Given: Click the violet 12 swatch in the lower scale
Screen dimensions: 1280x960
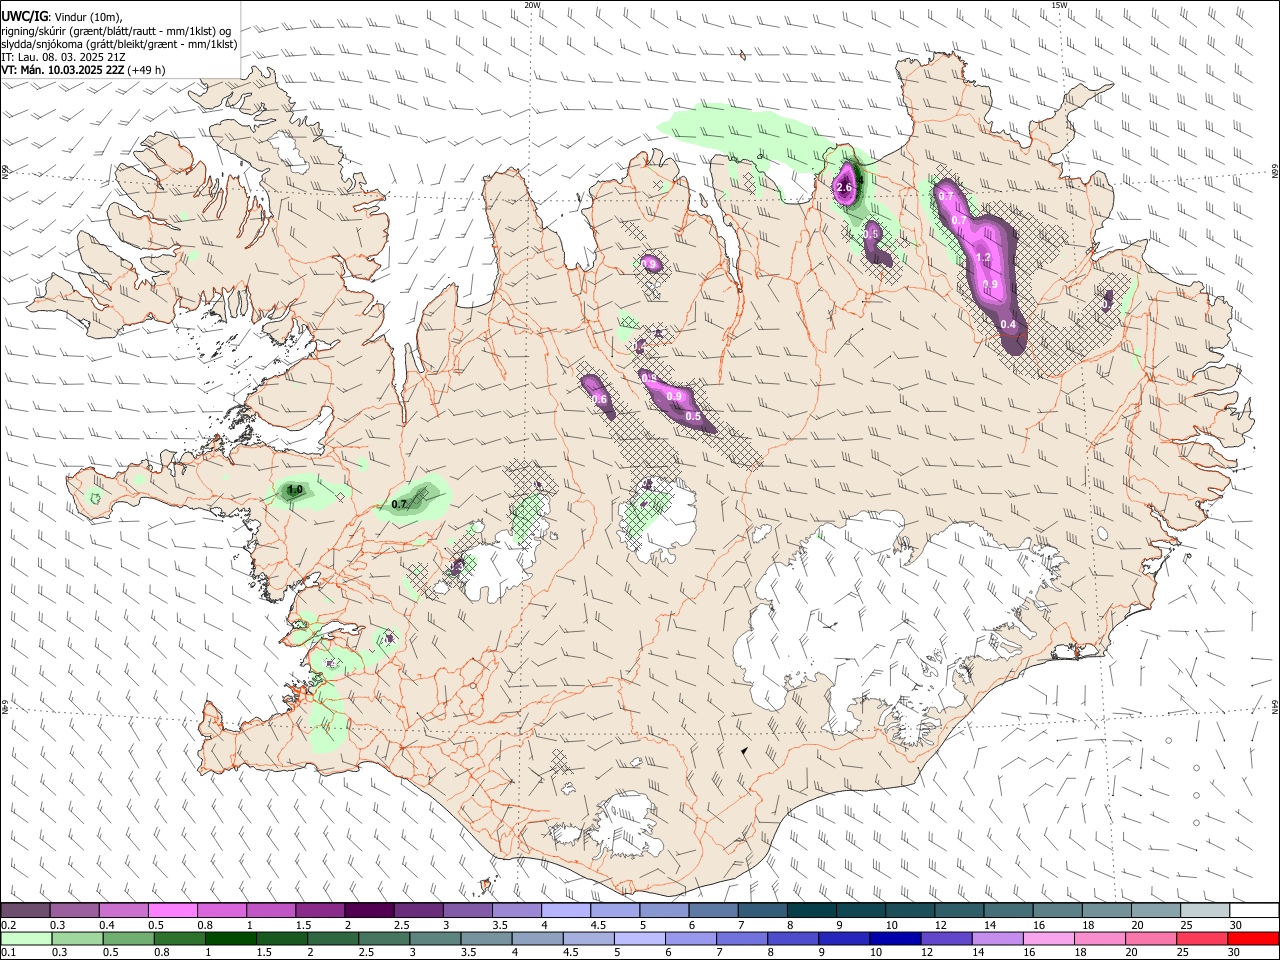Looking at the screenshot, I should (945, 939).
